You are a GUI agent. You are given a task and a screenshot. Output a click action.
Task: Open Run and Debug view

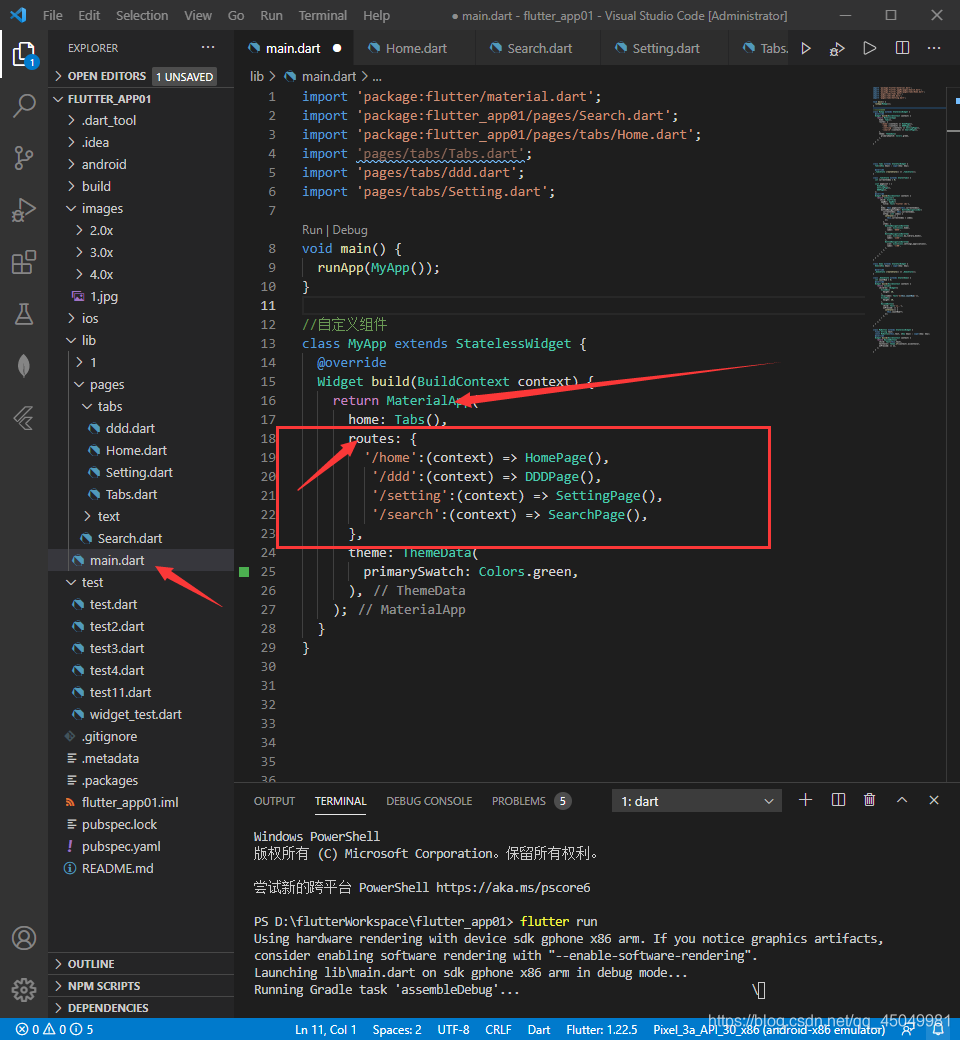point(24,210)
